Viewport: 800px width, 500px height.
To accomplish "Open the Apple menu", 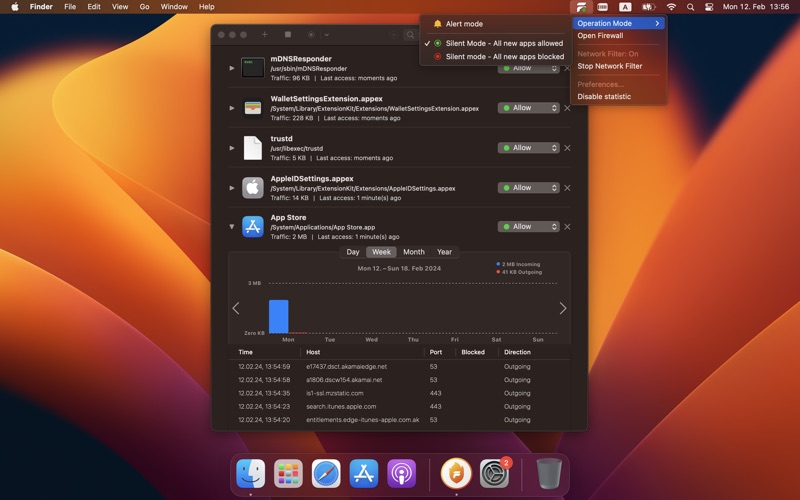I will 15,7.
